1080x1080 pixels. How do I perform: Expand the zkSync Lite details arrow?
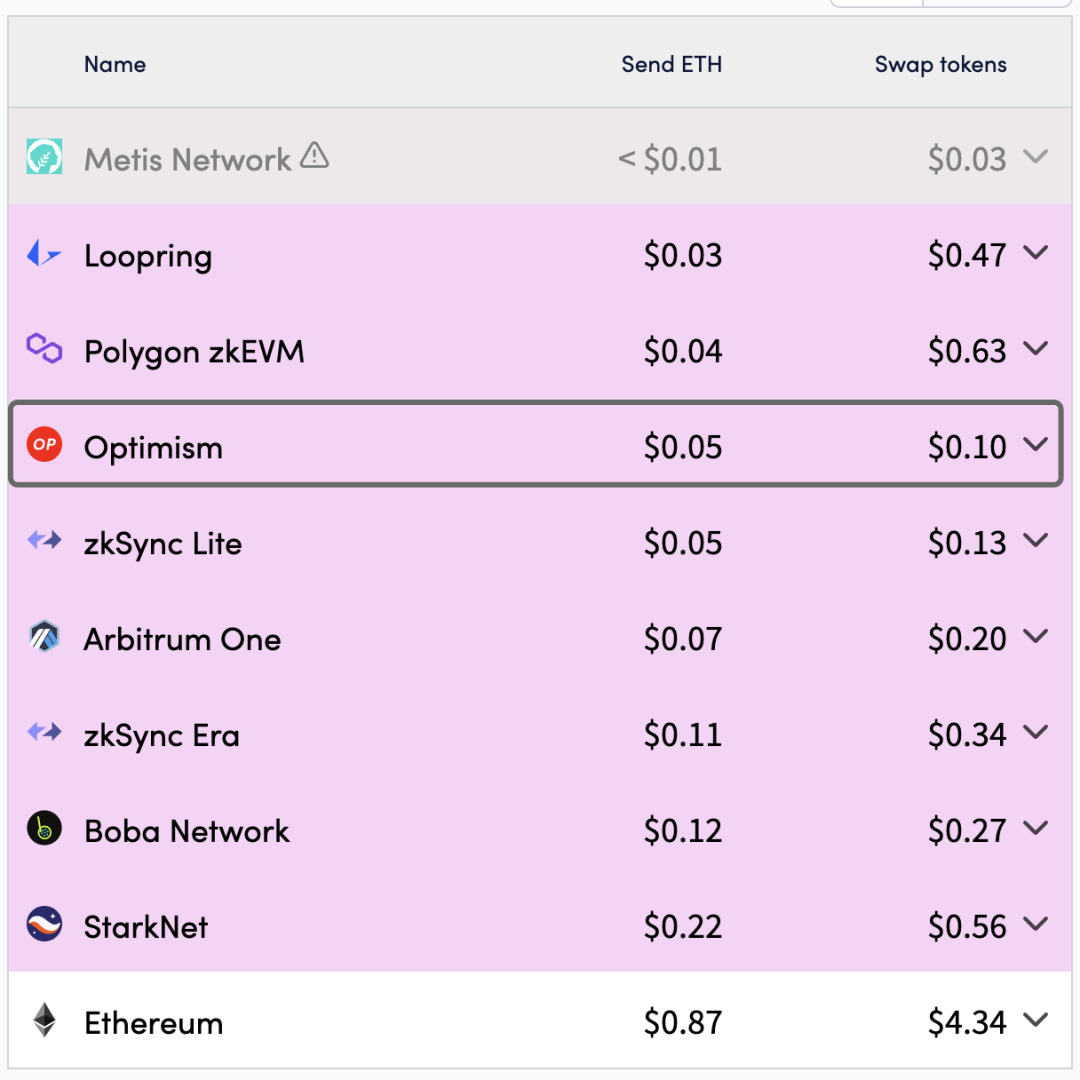pyautogui.click(x=1036, y=541)
